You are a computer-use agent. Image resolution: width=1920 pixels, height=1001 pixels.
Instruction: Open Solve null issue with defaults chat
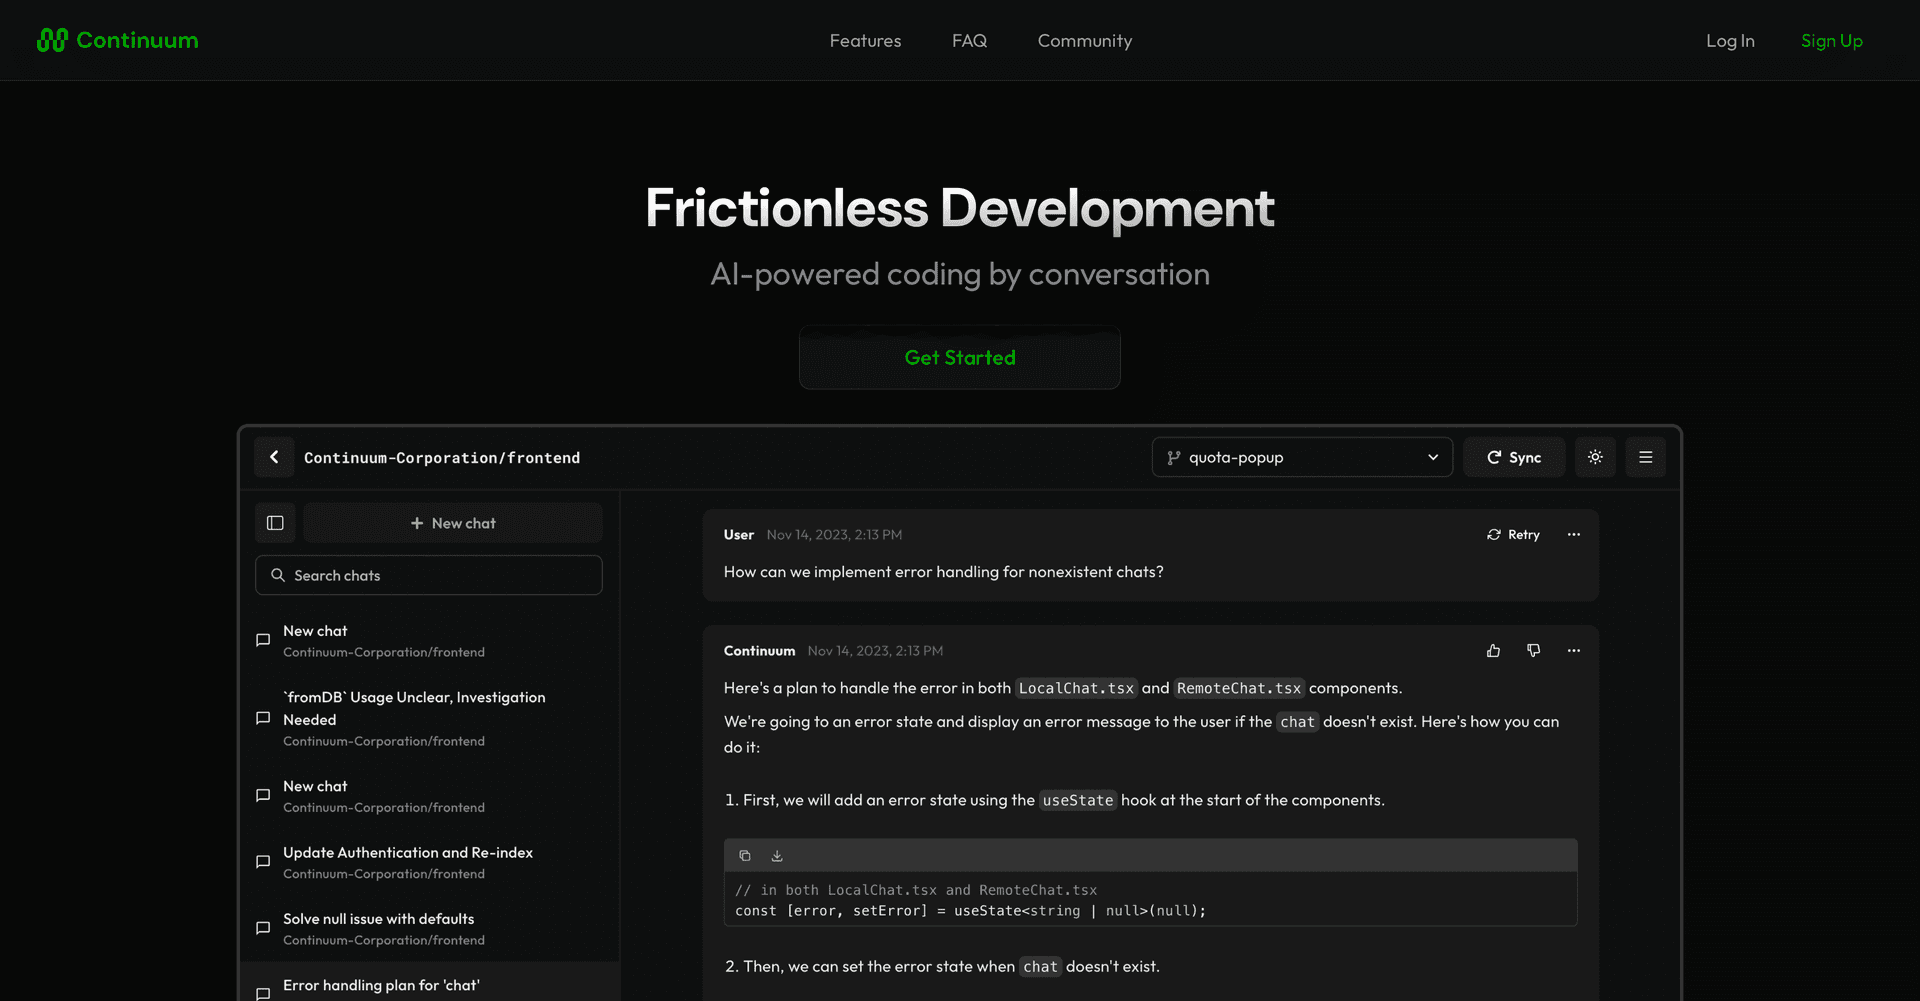pos(429,928)
